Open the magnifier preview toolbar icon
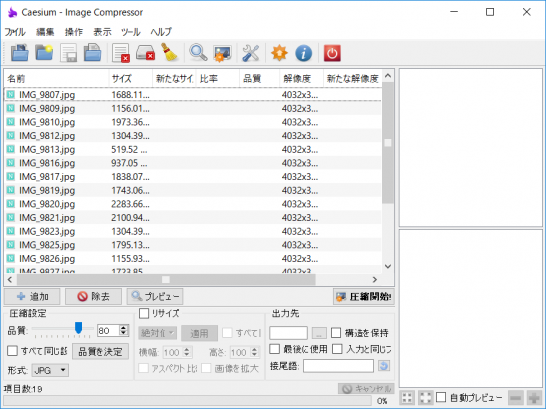Viewport: 546px width, 409px height. [x=198, y=53]
